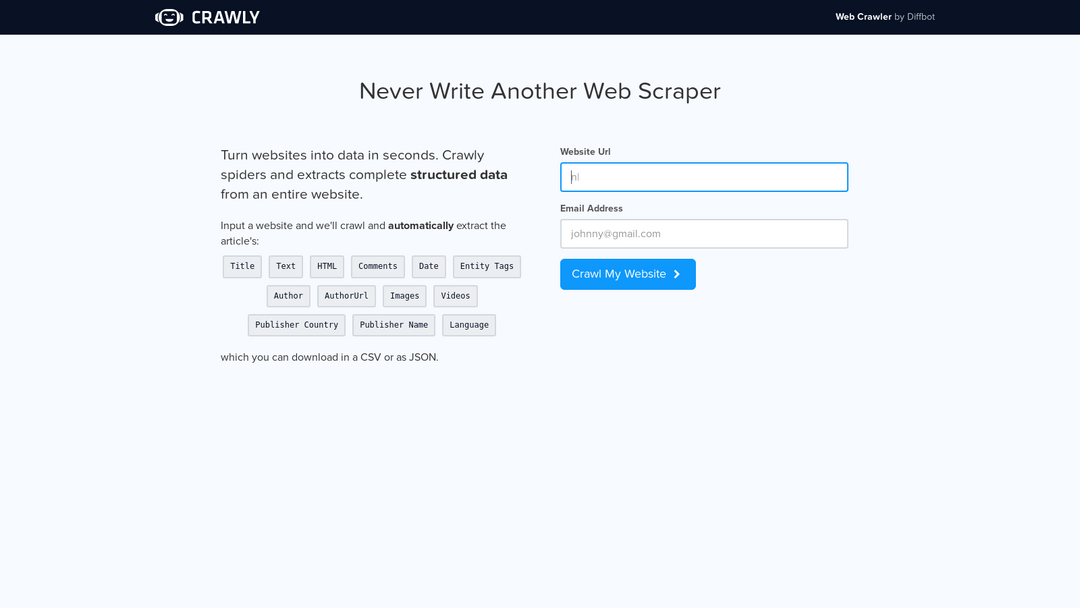
Task: Select the Text tag
Action: tap(286, 266)
